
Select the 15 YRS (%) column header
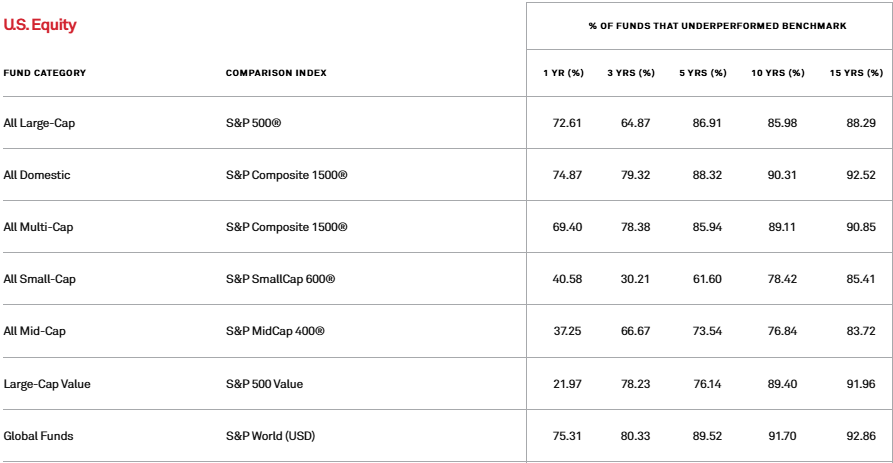click(856, 73)
